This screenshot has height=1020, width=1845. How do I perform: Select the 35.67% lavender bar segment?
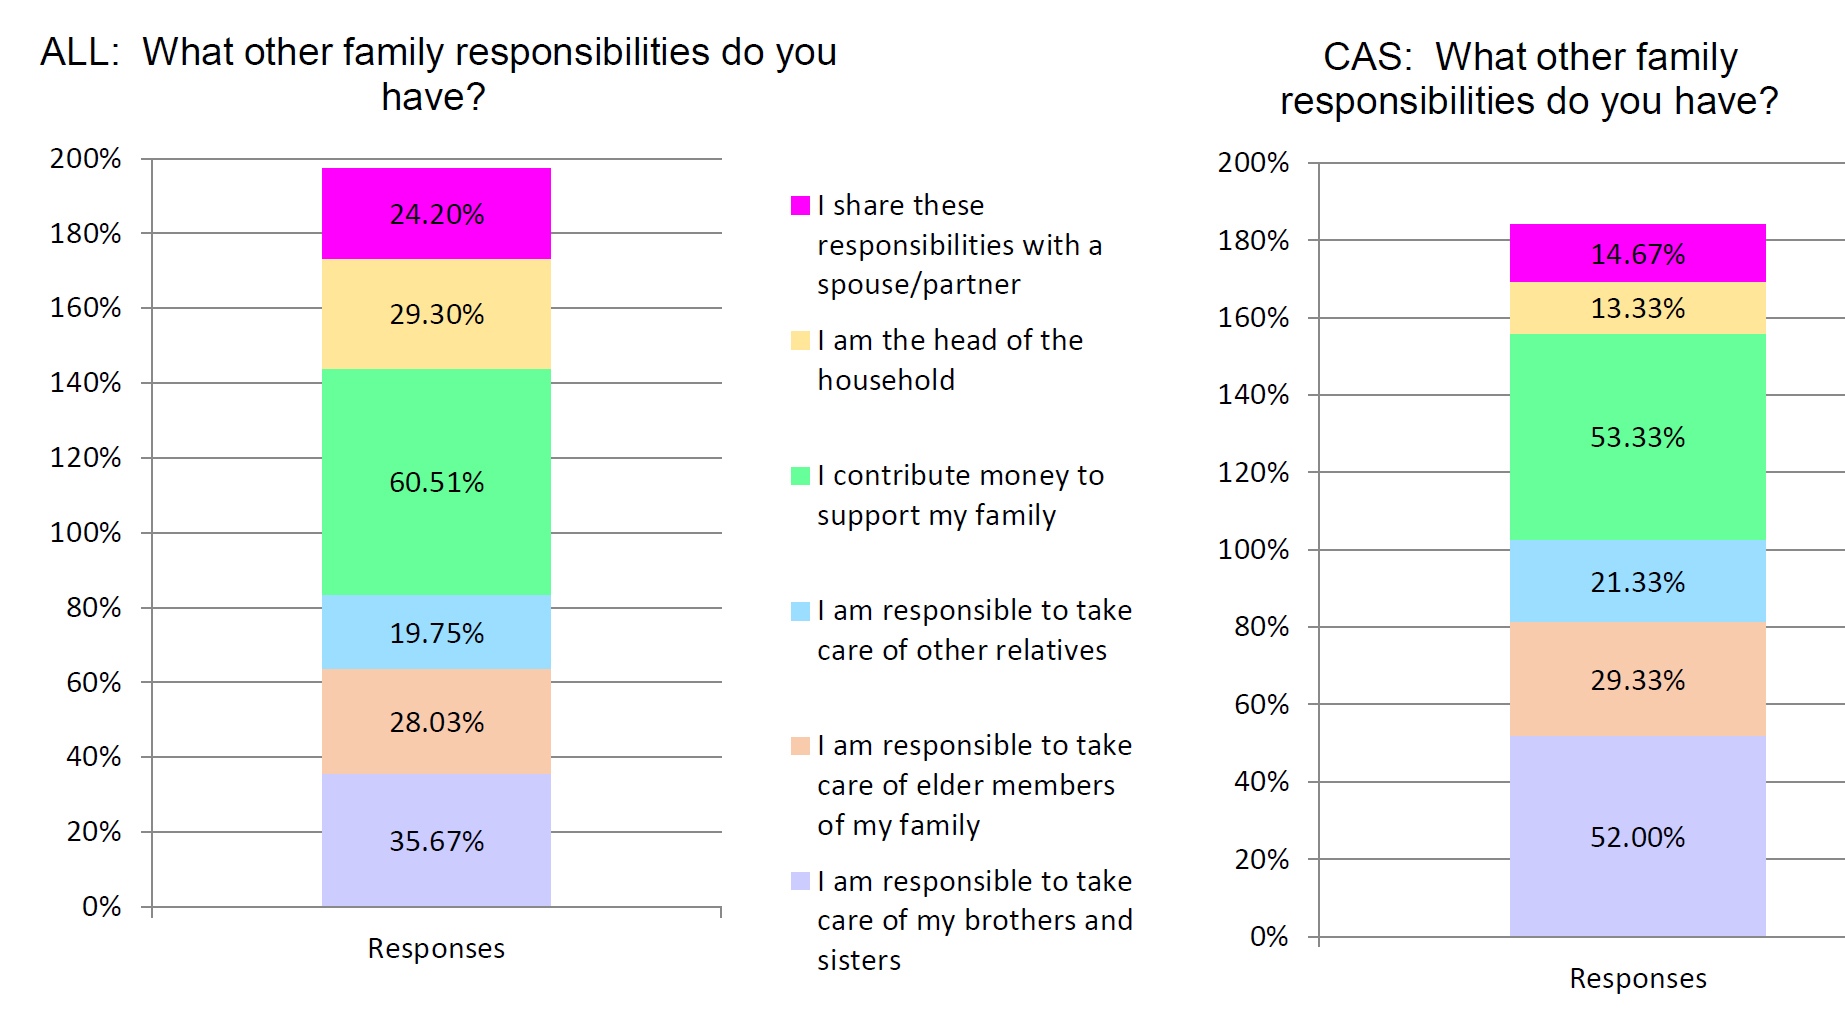point(436,841)
